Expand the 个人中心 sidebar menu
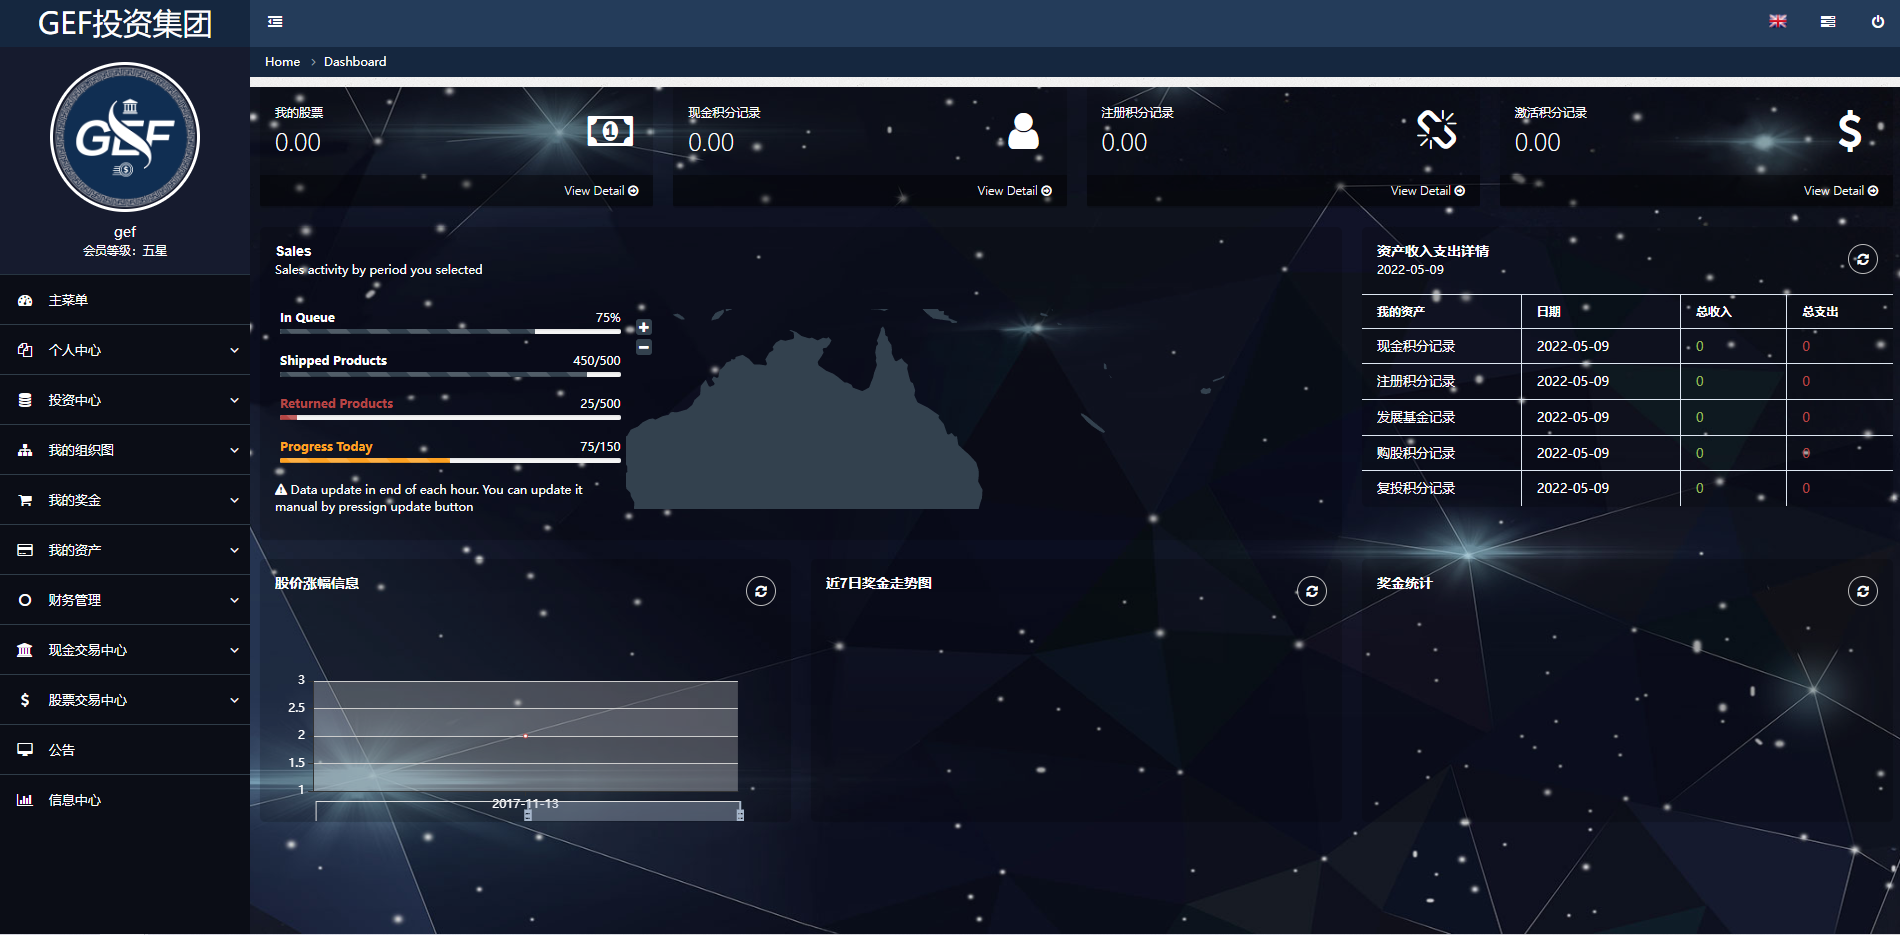Viewport: 1900px width, 935px height. (x=125, y=350)
